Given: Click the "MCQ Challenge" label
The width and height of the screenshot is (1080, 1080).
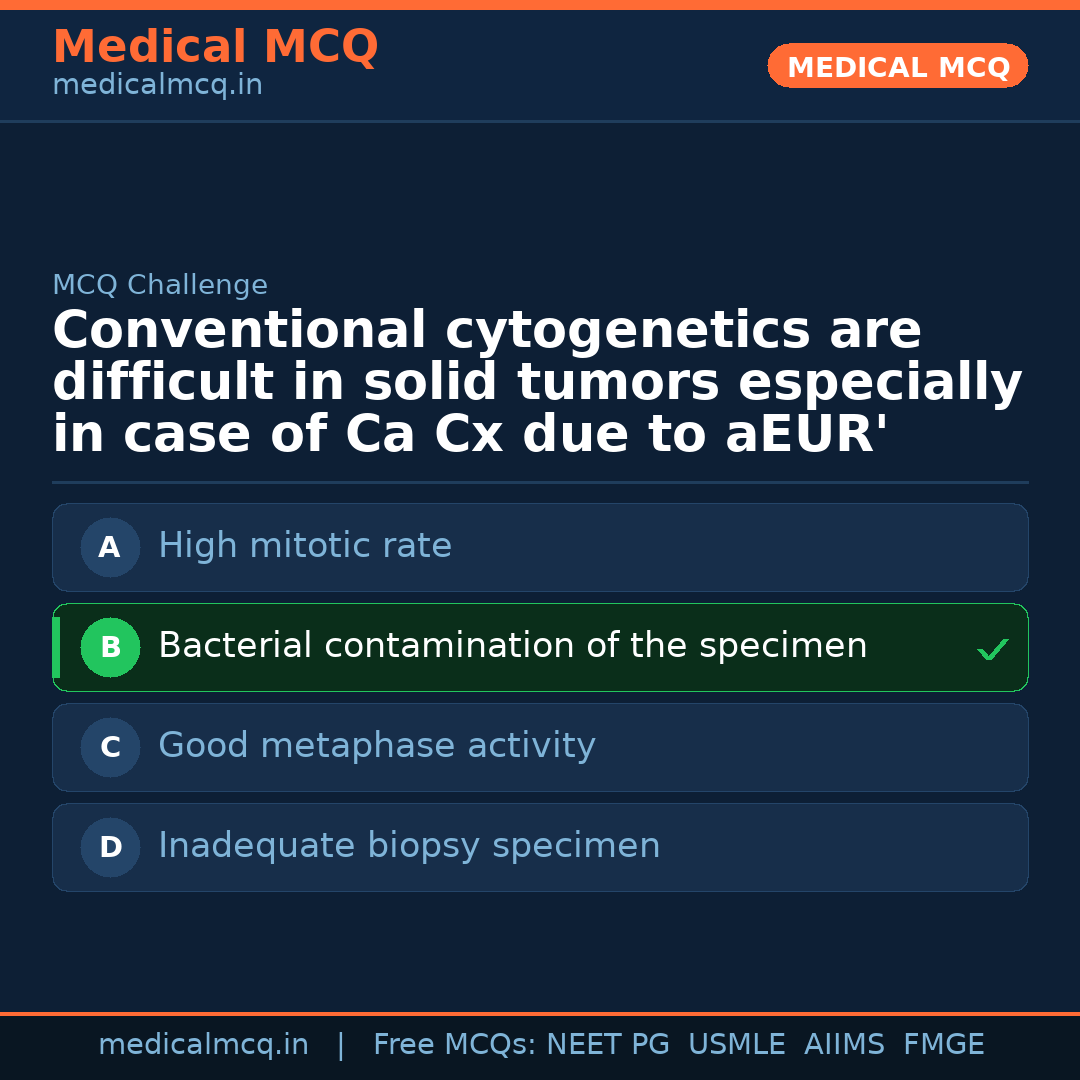Looking at the screenshot, I should tap(160, 285).
